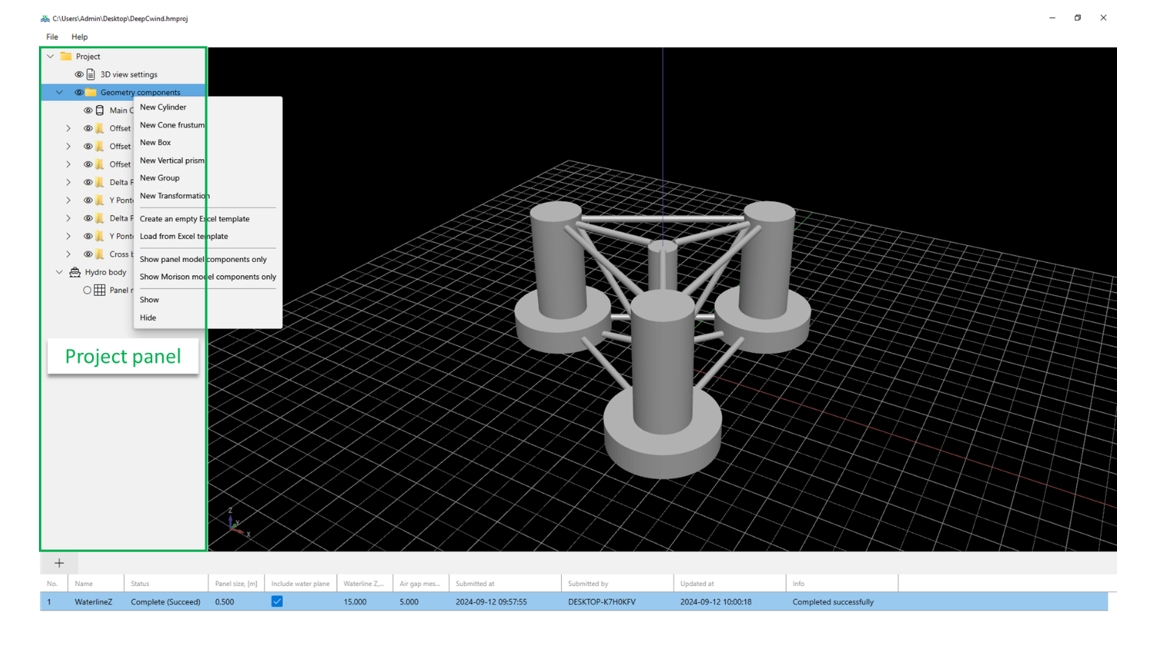1153x672 pixels.
Task: Toggle visibility eye of the Cross b row
Action: point(88,254)
